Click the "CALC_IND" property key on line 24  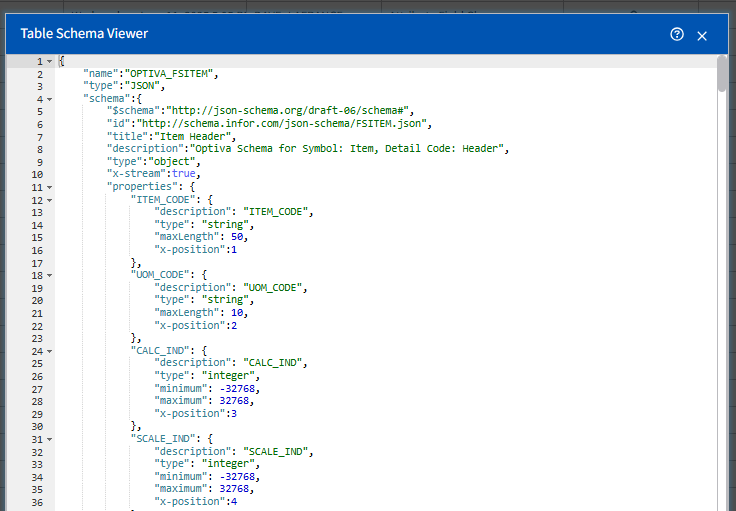coord(160,351)
